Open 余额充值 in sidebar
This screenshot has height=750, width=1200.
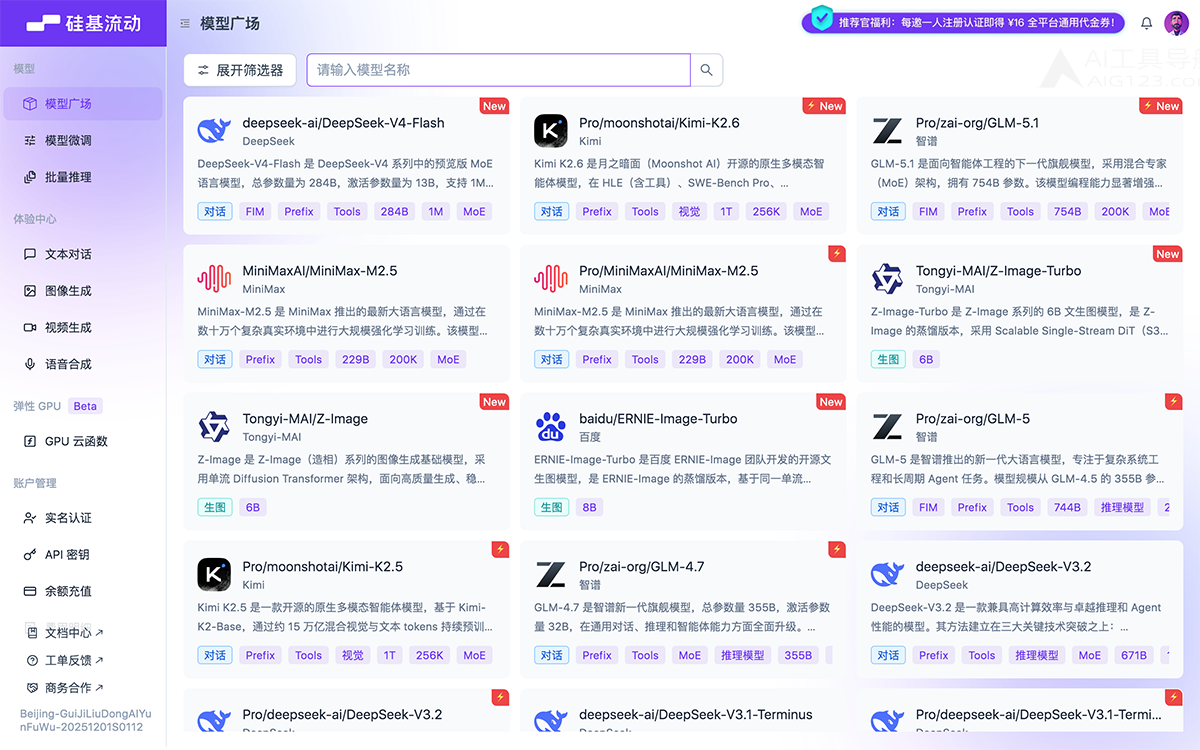(x=83, y=591)
